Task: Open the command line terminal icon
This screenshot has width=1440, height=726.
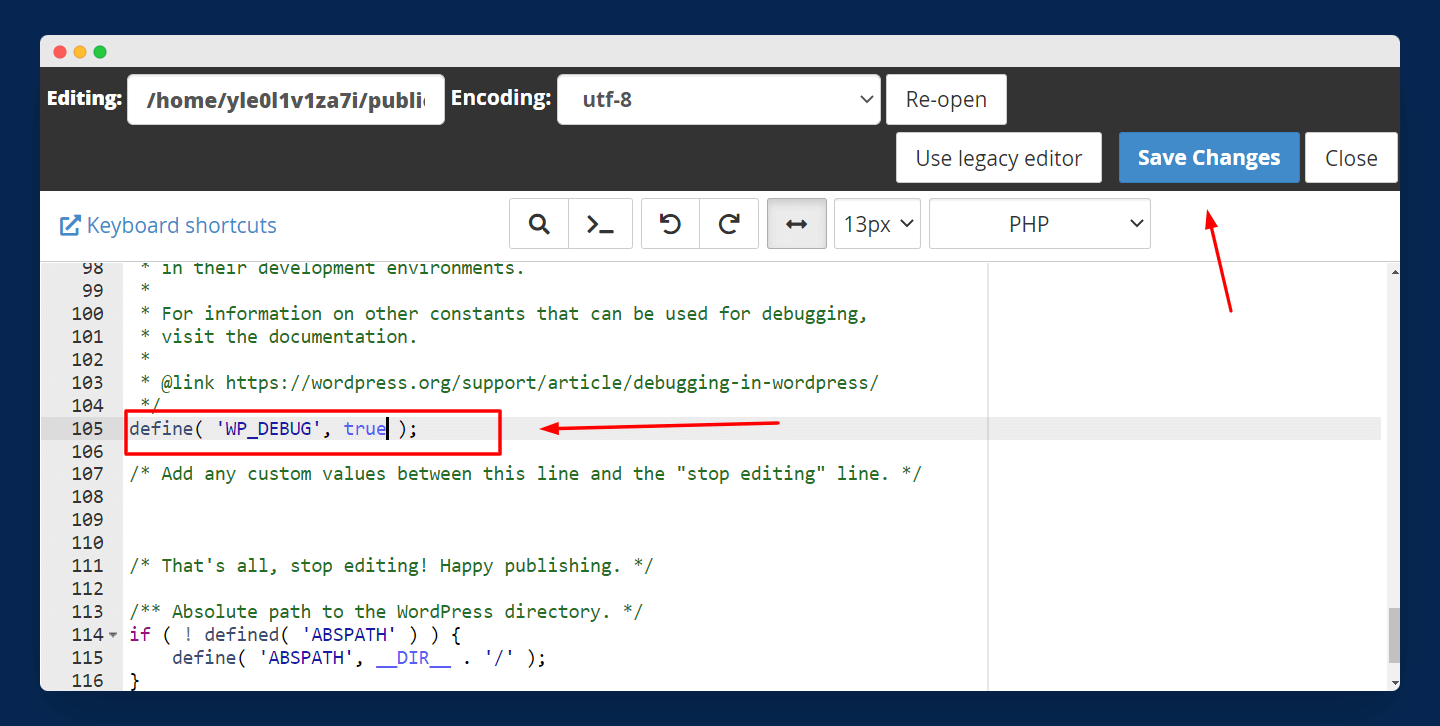Action: click(x=600, y=224)
